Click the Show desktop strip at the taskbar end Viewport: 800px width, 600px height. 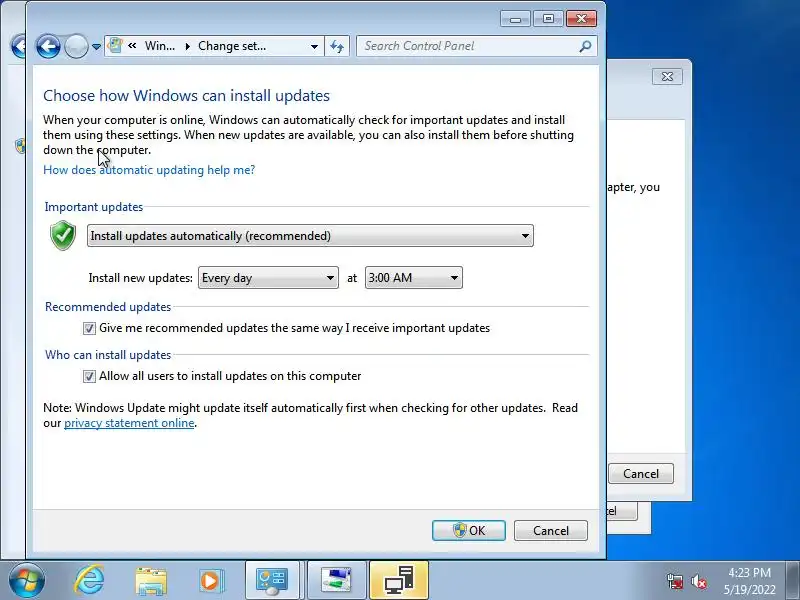[x=793, y=581]
